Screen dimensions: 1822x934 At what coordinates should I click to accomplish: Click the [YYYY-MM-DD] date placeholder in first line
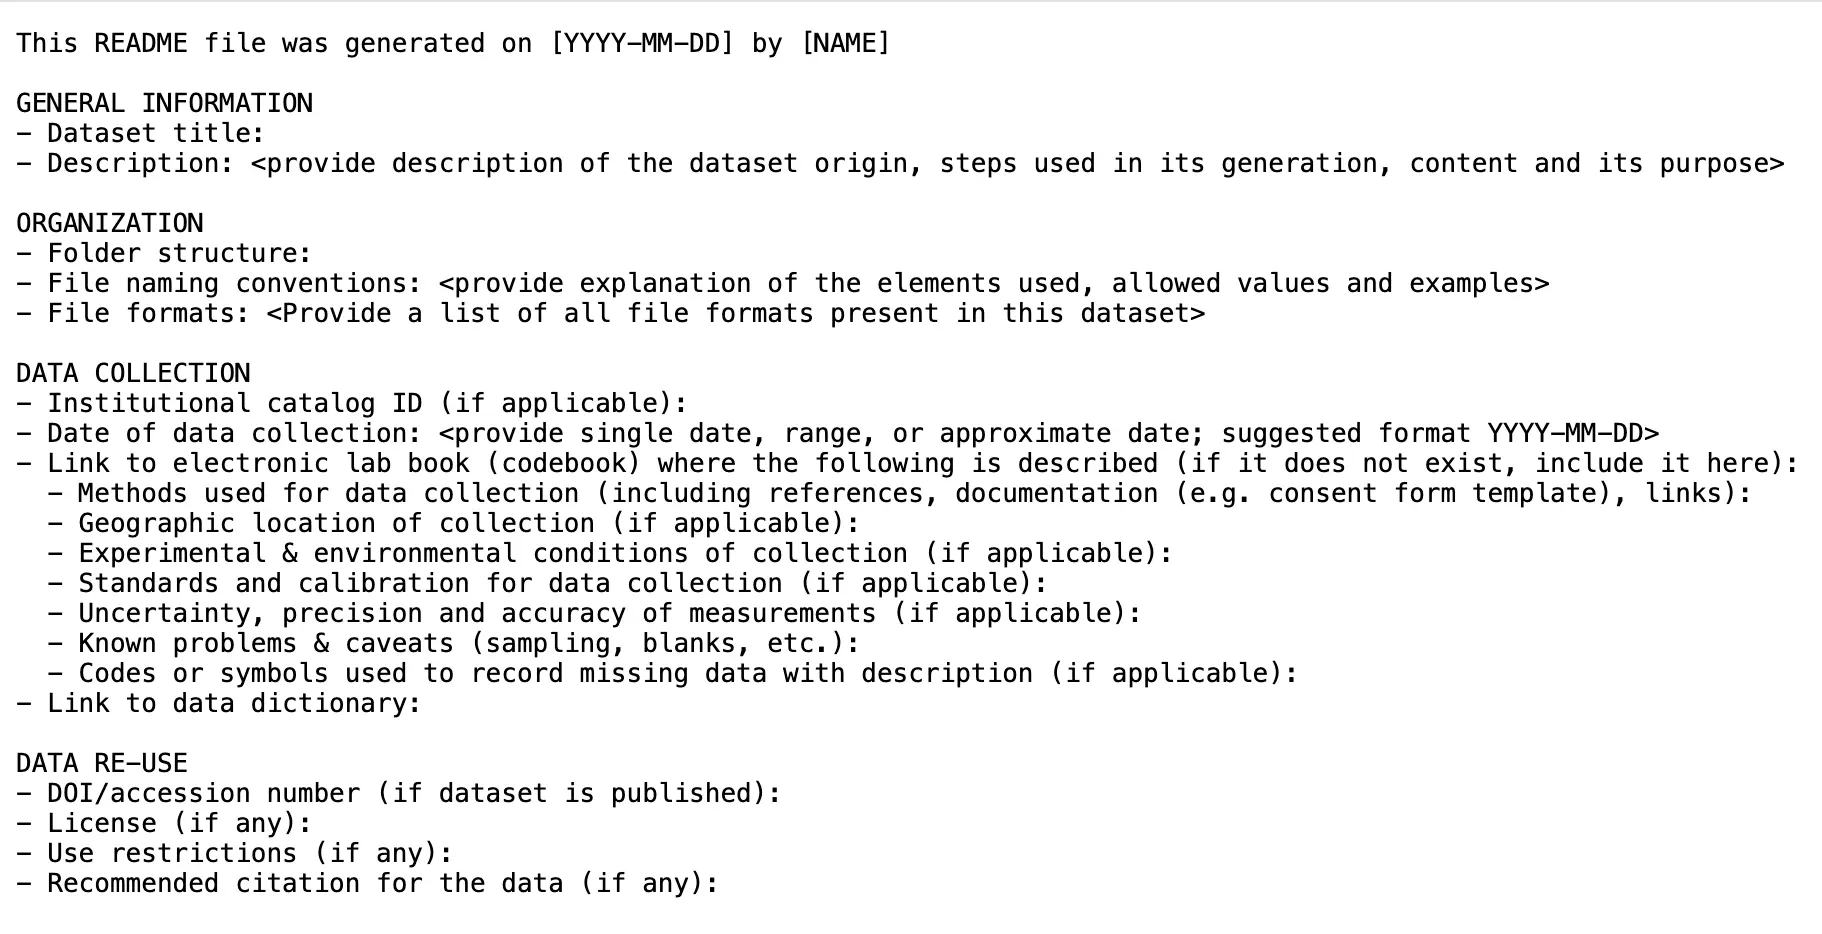tap(642, 44)
